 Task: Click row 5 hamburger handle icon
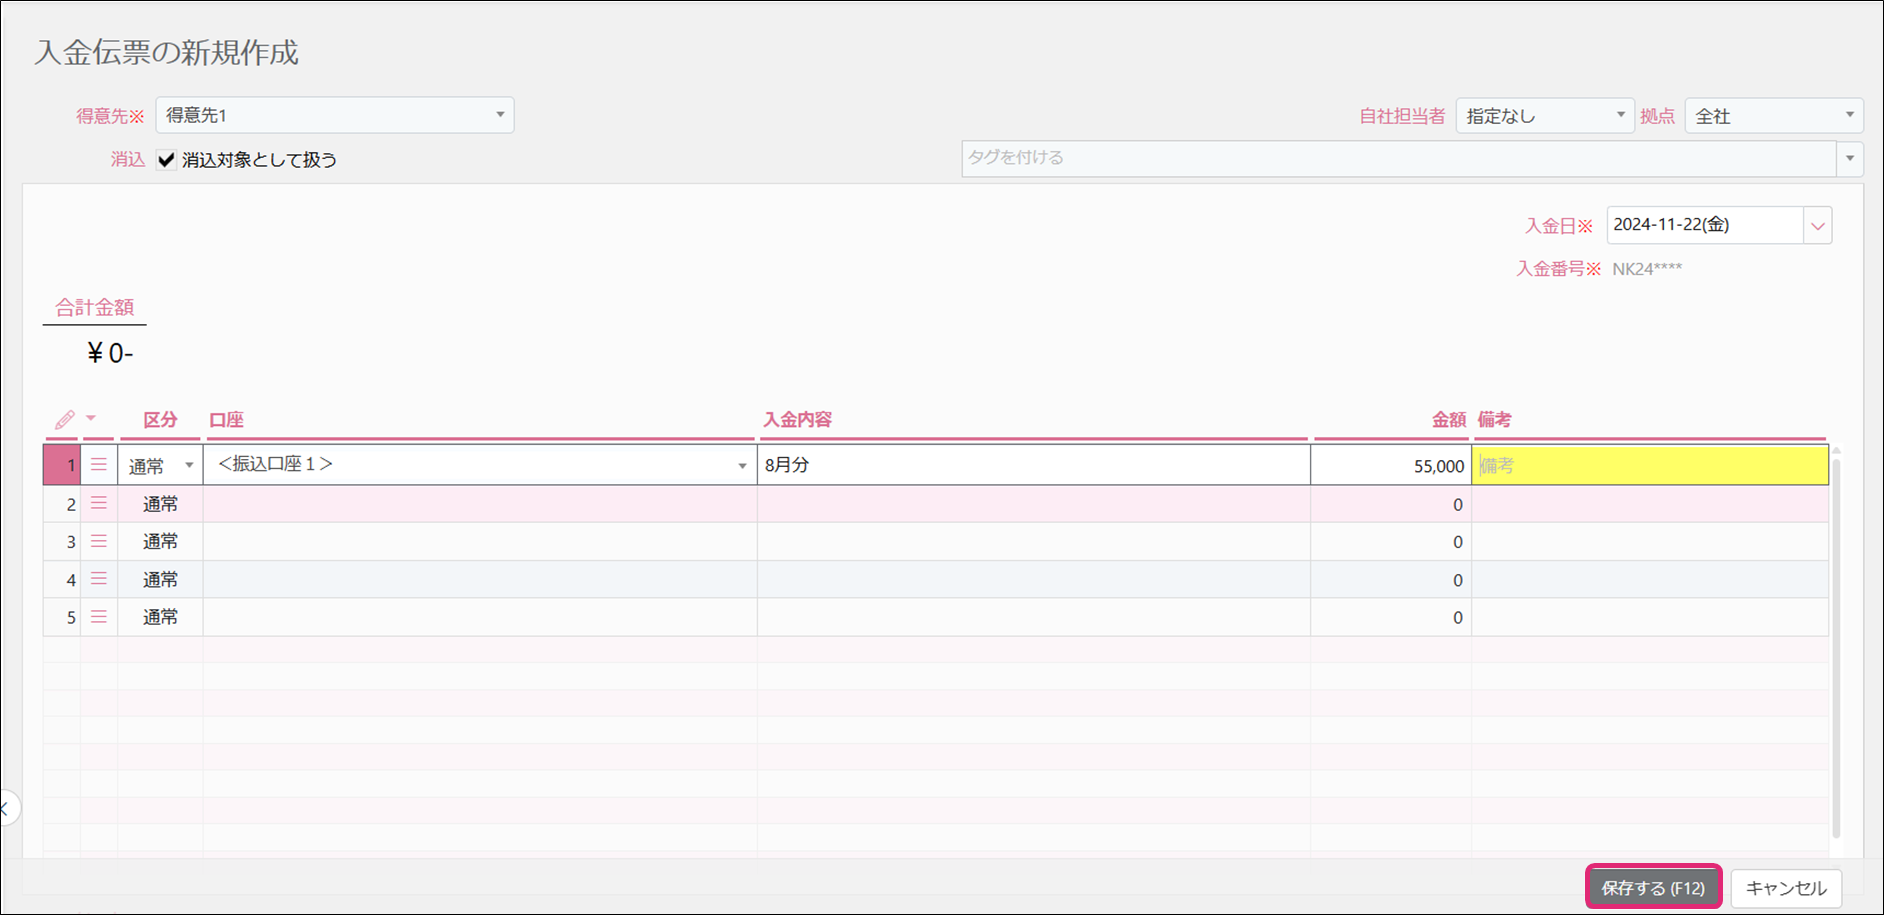point(99,617)
